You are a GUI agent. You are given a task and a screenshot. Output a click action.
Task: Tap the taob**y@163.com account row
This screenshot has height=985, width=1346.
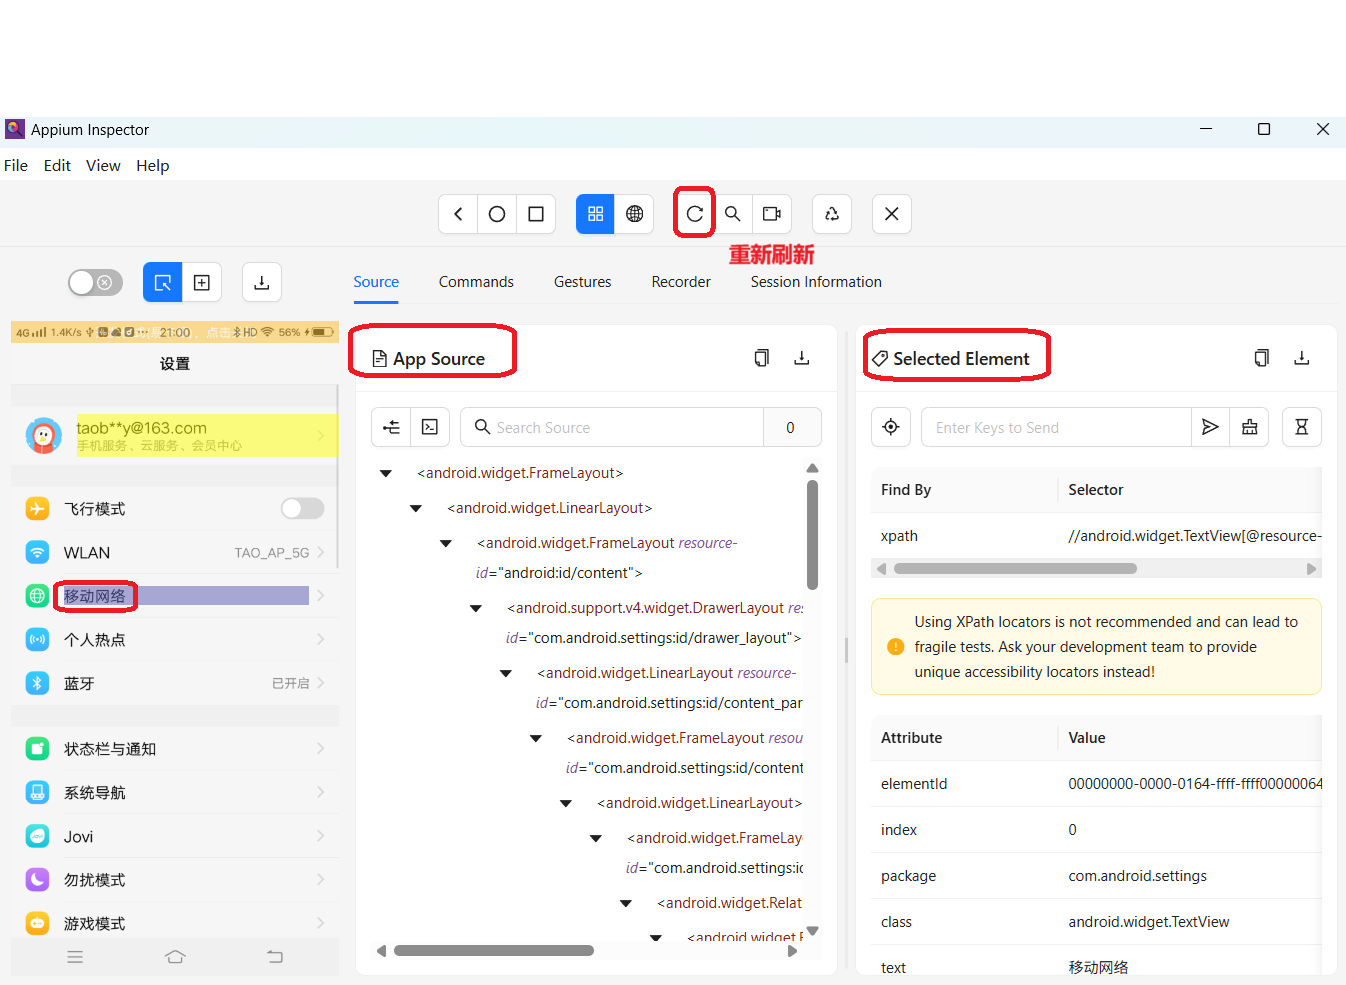pos(175,435)
